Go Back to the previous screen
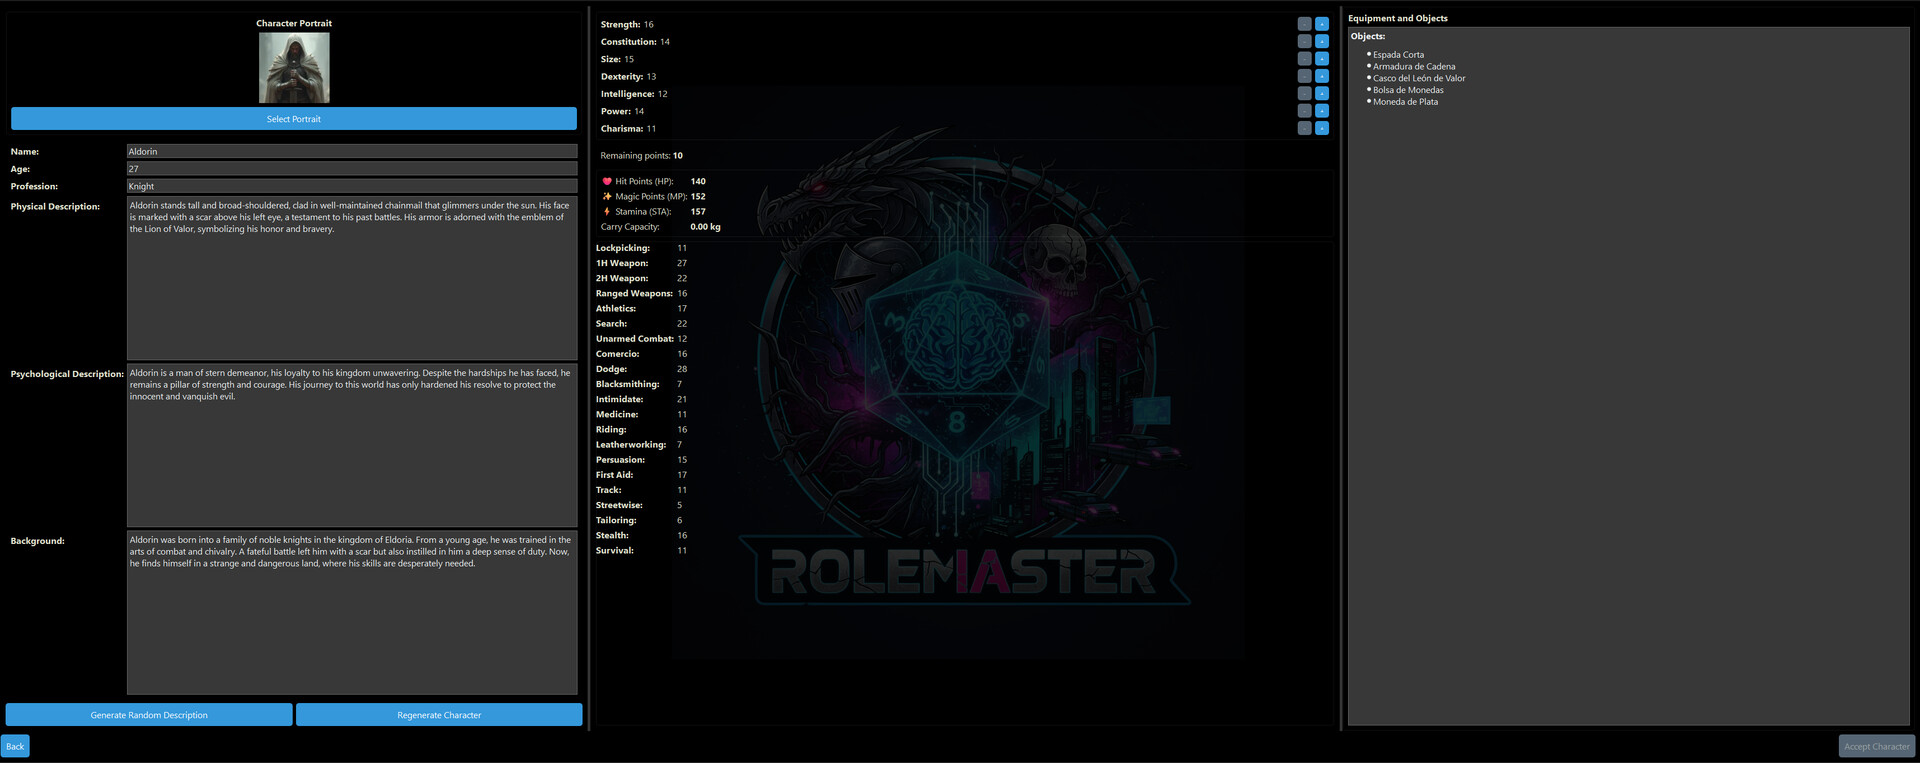 [x=16, y=746]
